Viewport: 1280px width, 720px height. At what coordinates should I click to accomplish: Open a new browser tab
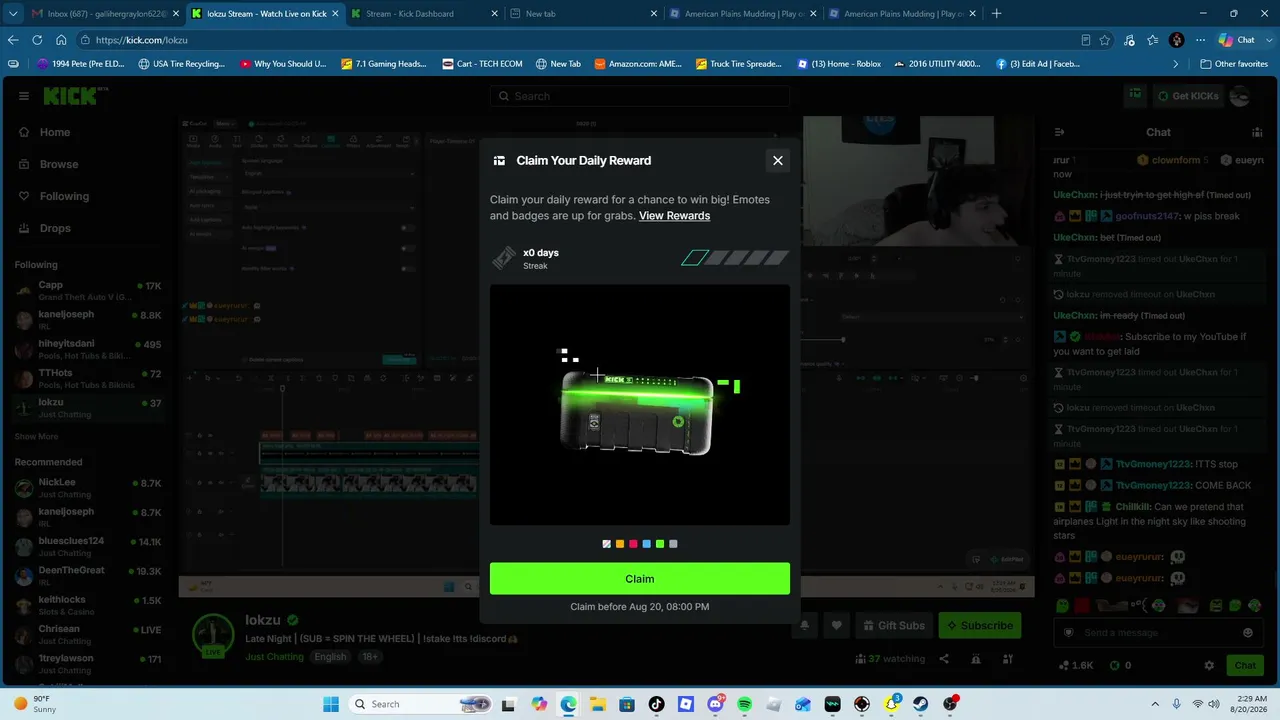coord(996,14)
